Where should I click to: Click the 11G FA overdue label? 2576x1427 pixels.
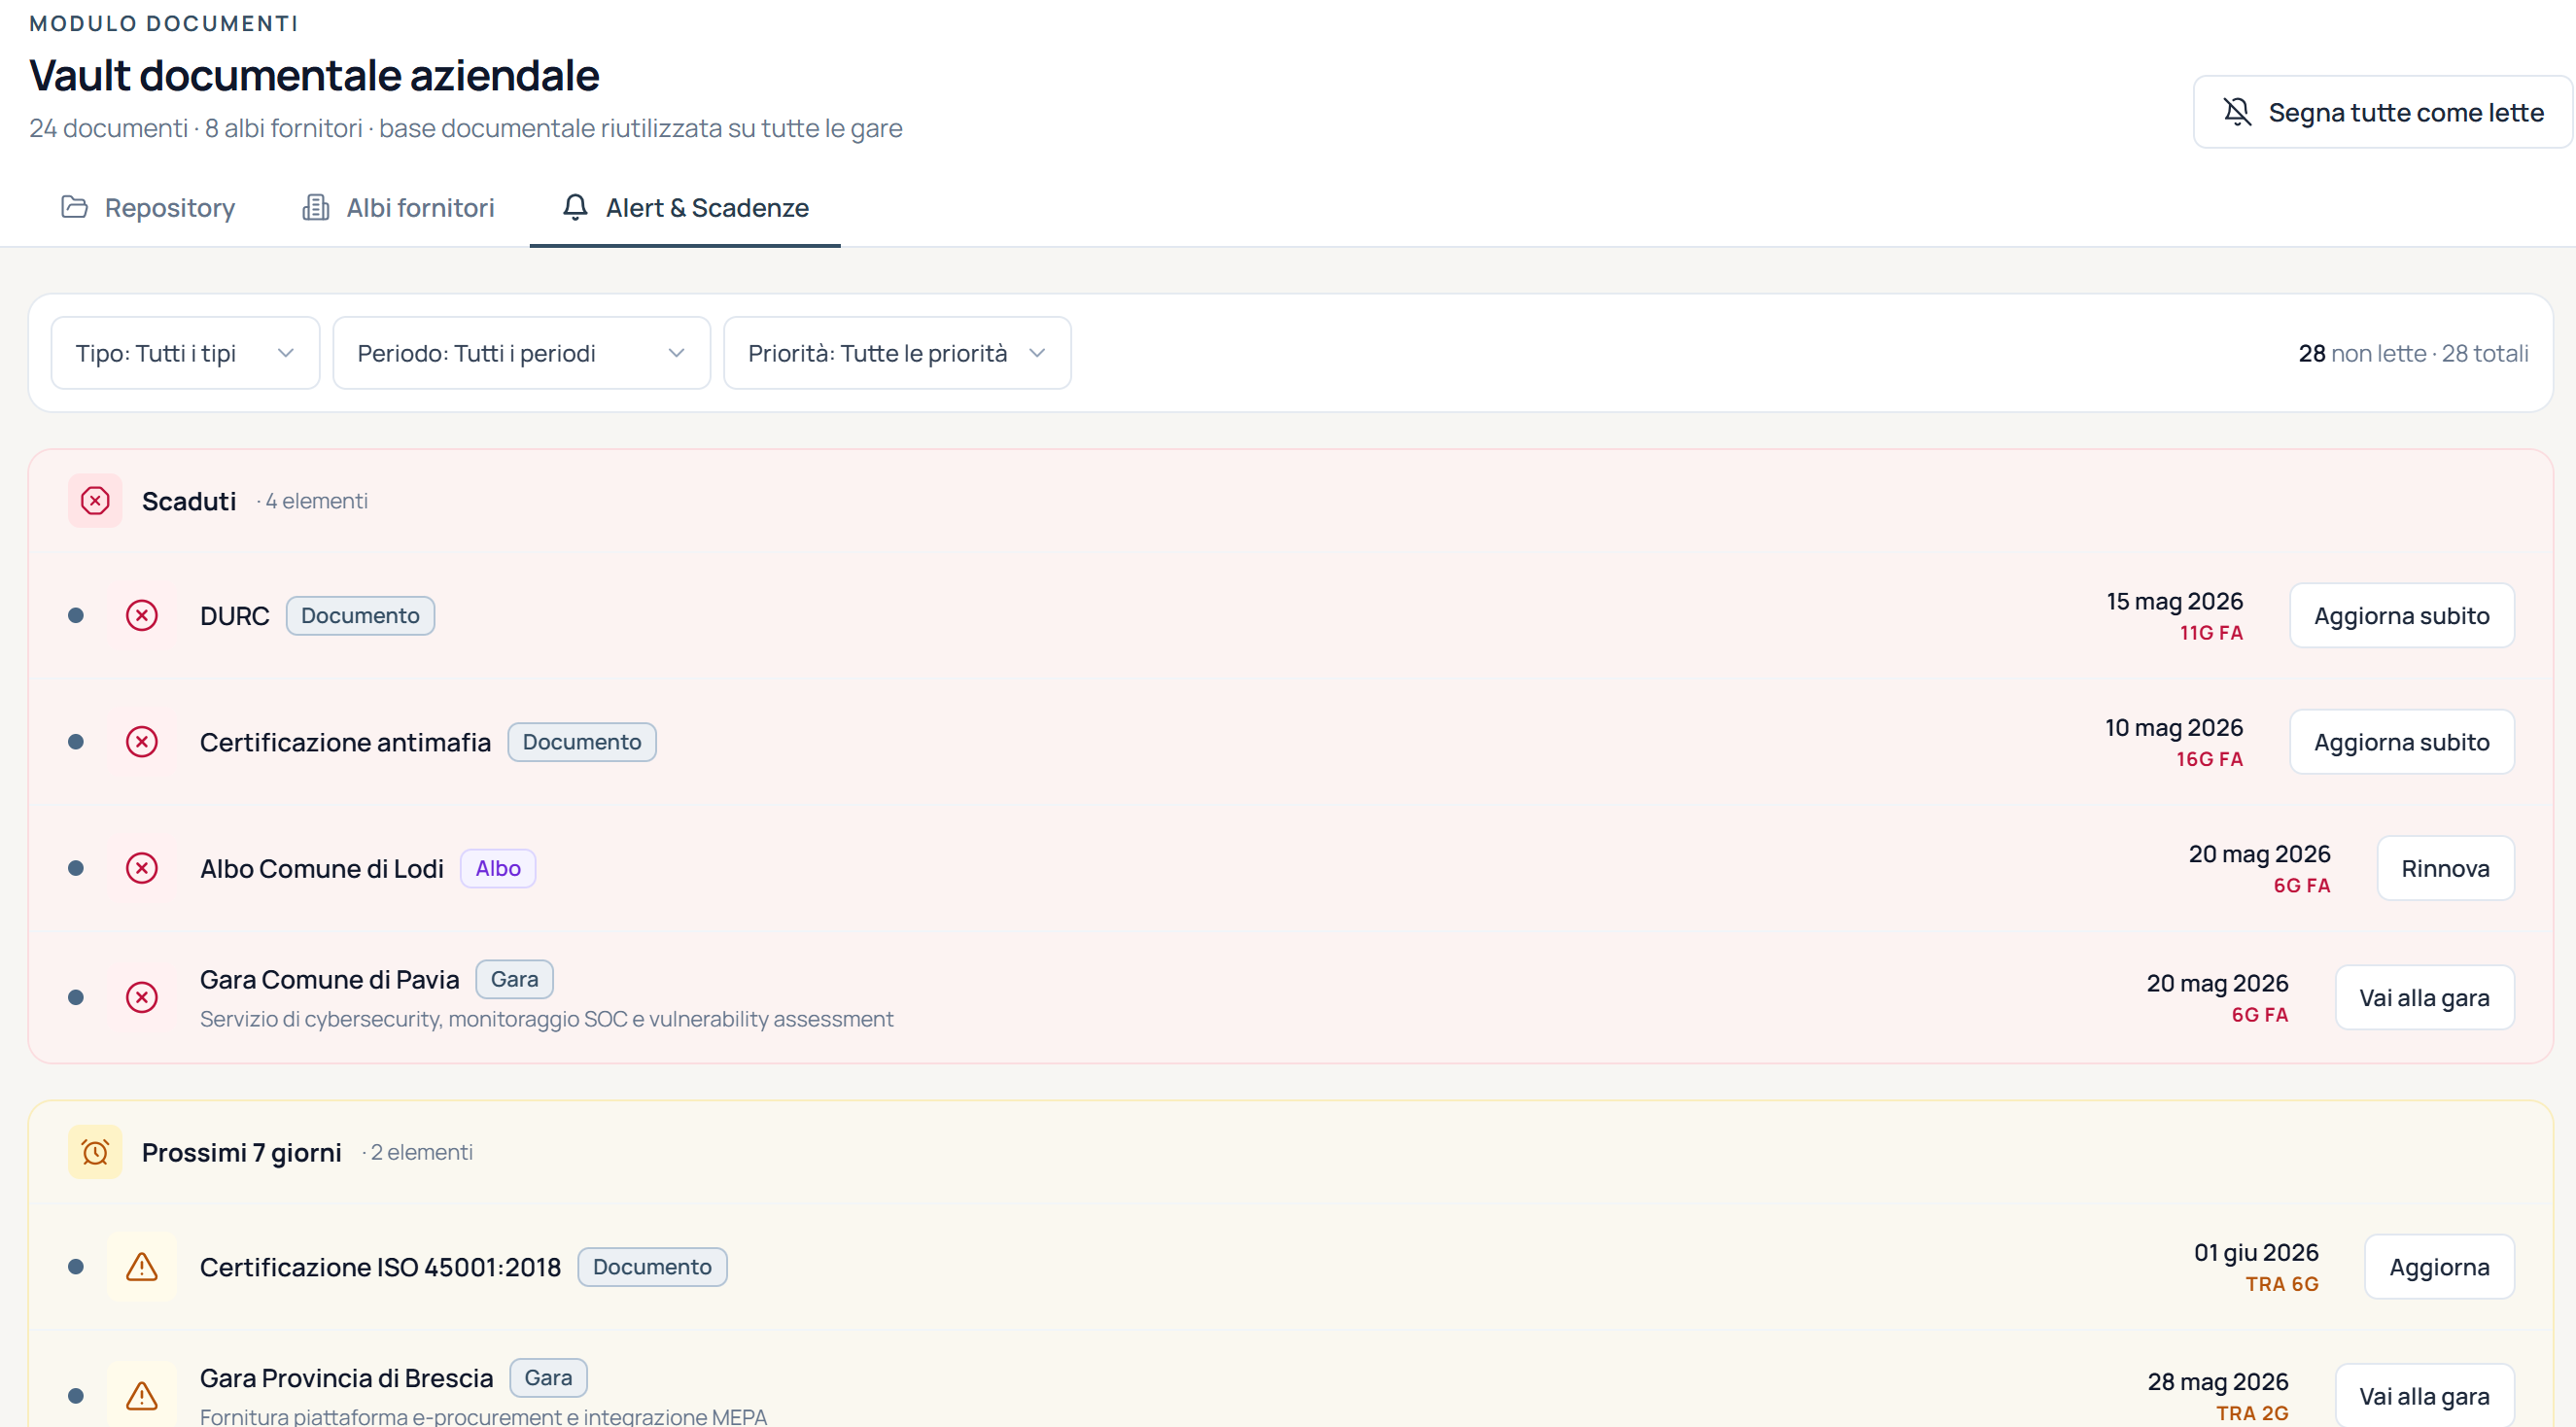point(2212,633)
